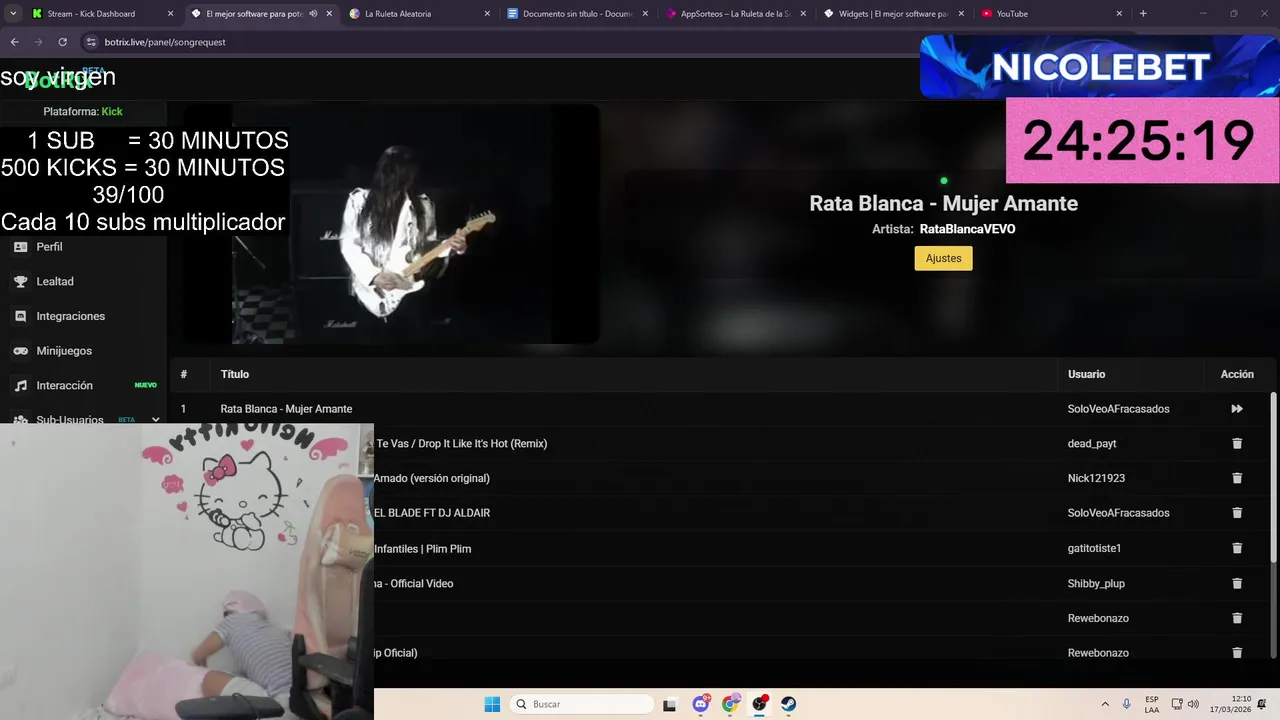The width and height of the screenshot is (1280, 720).
Task: Go forward in the browser
Action: [x=38, y=42]
